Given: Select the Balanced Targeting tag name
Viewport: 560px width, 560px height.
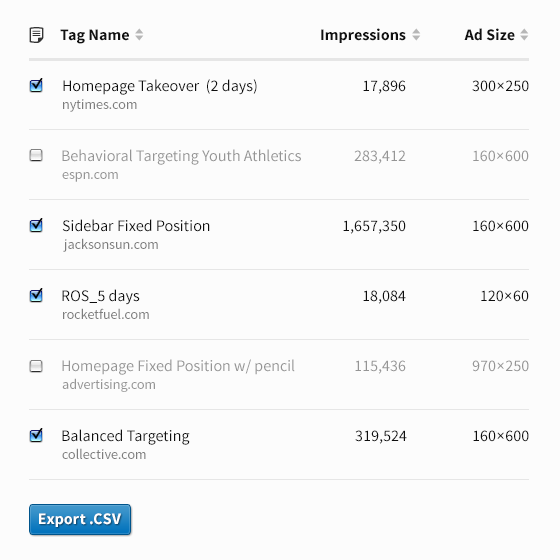Looking at the screenshot, I should coord(125,436).
